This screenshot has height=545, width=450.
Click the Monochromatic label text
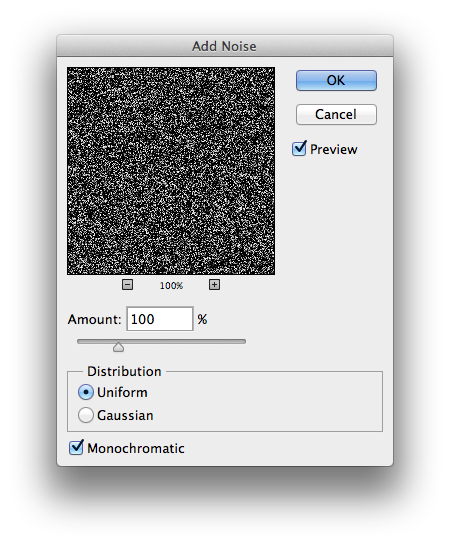tap(136, 448)
